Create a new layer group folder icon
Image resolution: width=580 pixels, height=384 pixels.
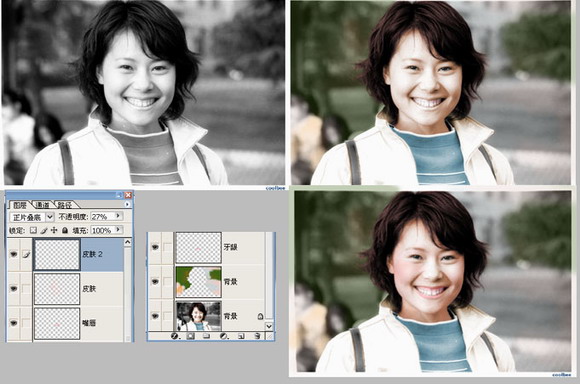(x=206, y=336)
